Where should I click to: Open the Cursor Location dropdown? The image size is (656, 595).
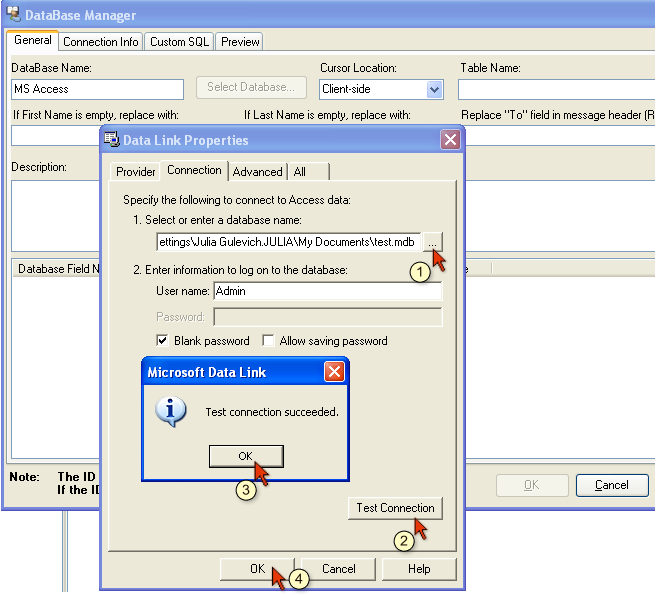(434, 90)
